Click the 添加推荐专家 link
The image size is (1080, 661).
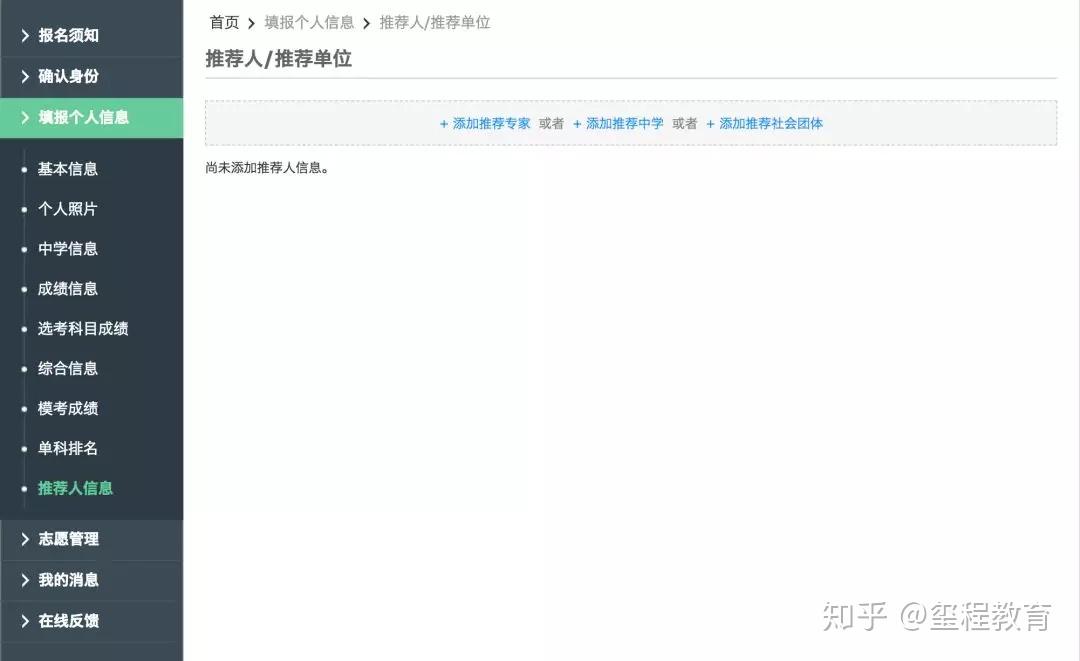485,124
